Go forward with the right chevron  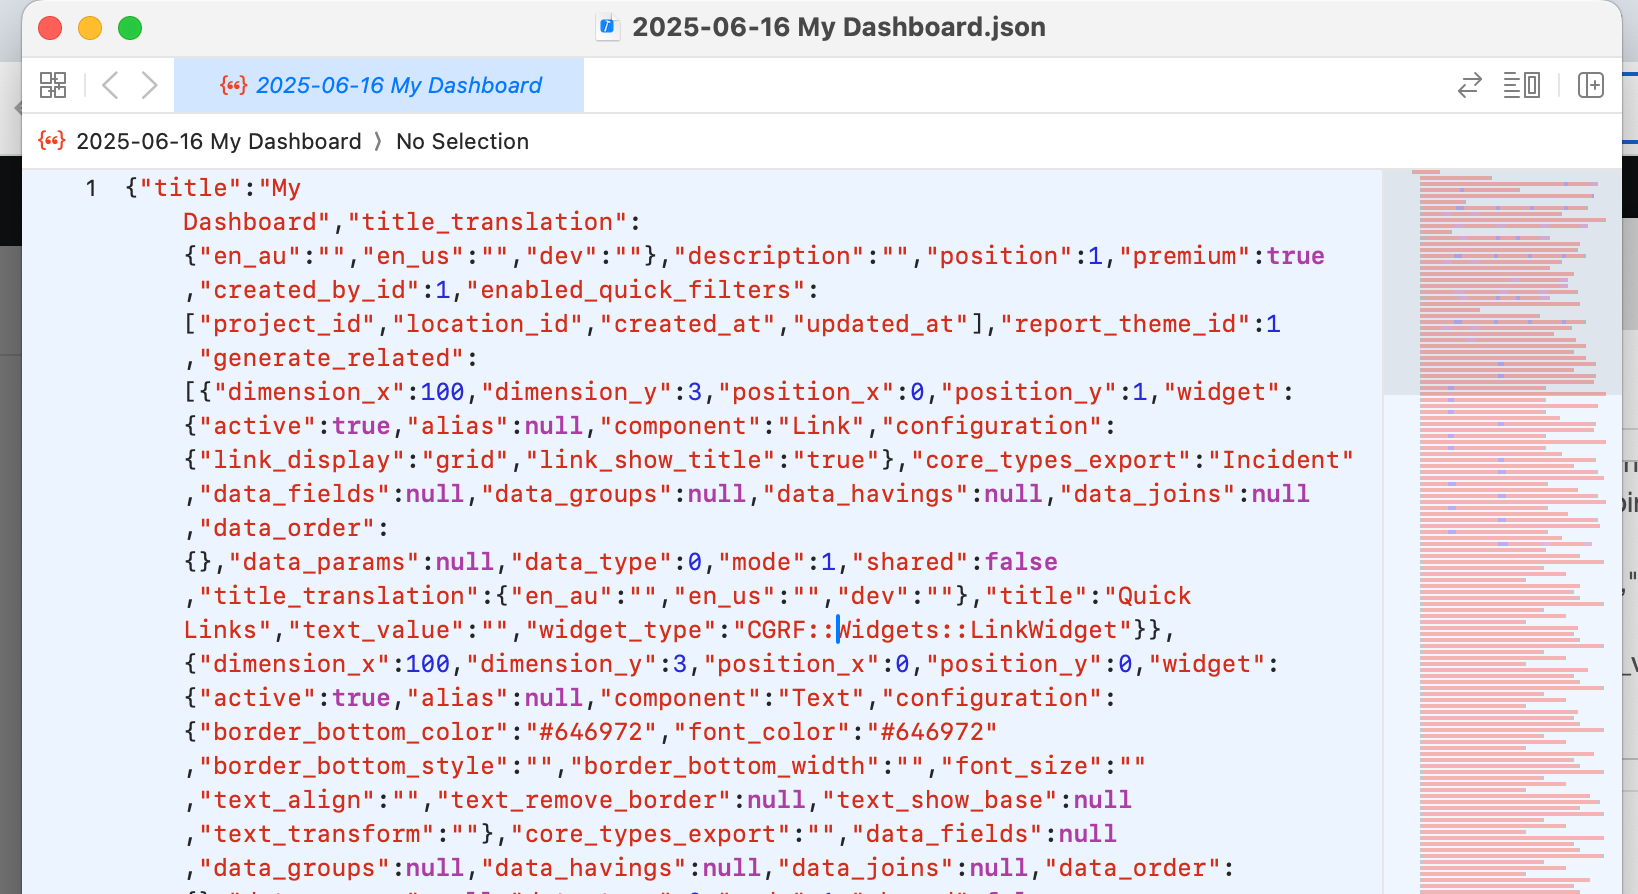point(149,85)
